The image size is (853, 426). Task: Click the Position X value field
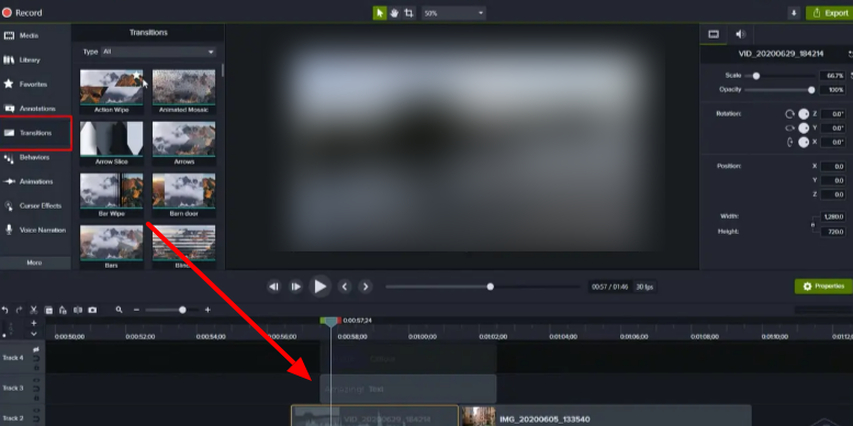(x=832, y=166)
